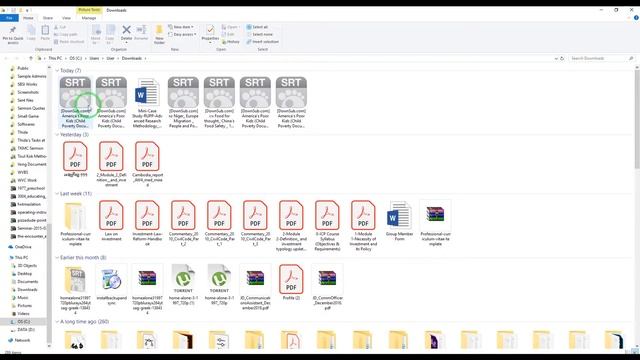
Task: Click Select all in the ribbon
Action: click(x=257, y=27)
